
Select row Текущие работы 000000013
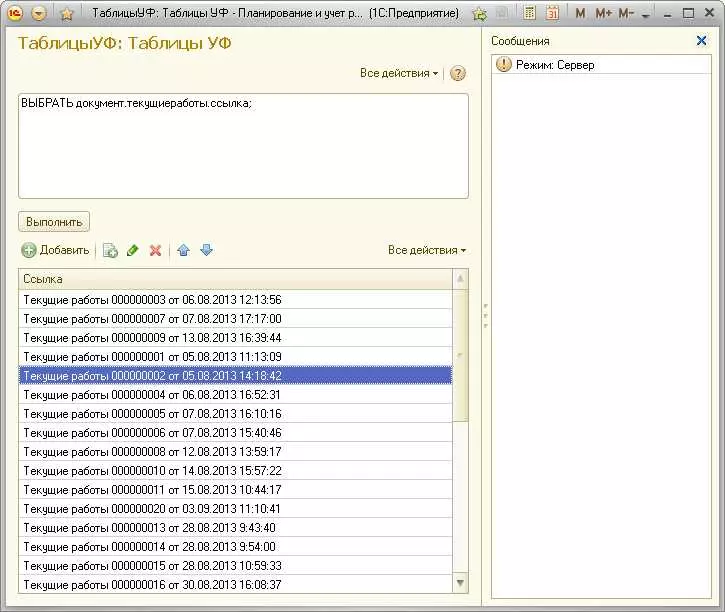click(236, 527)
